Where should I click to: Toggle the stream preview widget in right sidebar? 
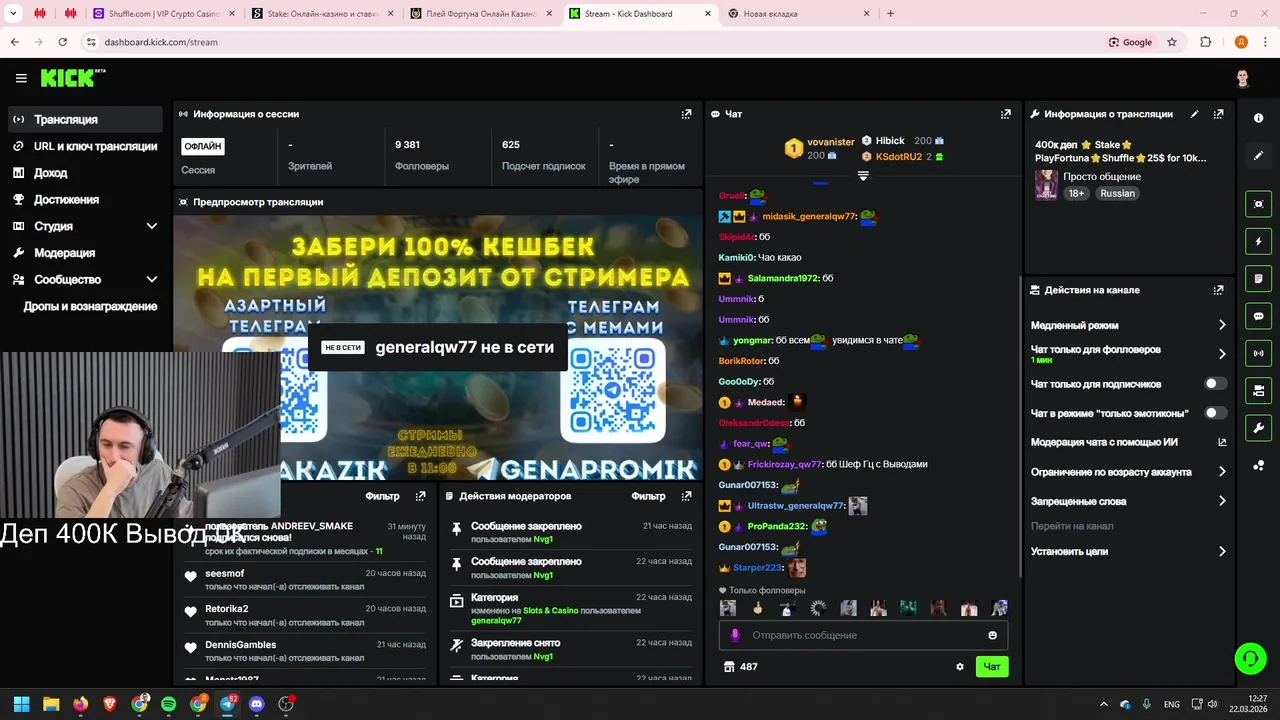(x=1259, y=204)
